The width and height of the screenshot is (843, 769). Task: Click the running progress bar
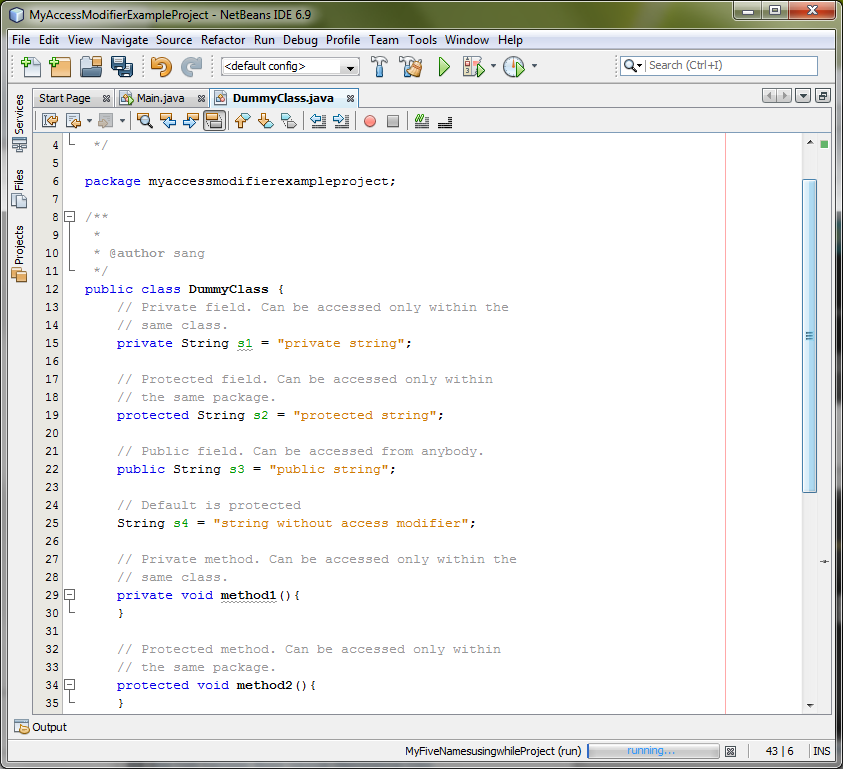(652, 751)
